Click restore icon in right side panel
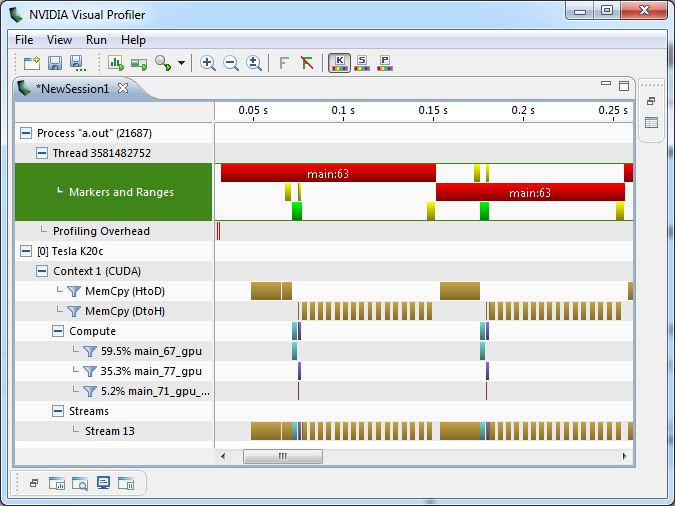Screen dimensions: 675x506 tap(651, 101)
